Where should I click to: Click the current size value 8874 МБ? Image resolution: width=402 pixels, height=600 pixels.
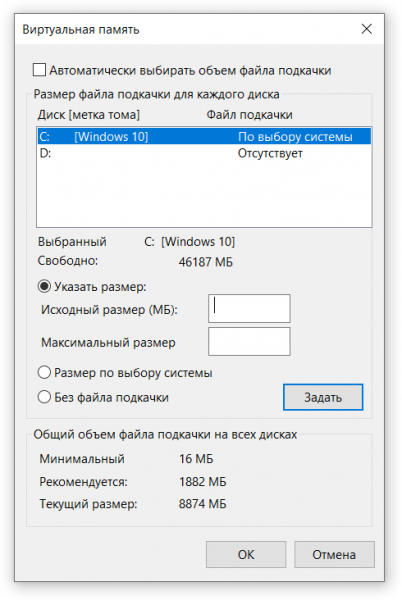(203, 504)
